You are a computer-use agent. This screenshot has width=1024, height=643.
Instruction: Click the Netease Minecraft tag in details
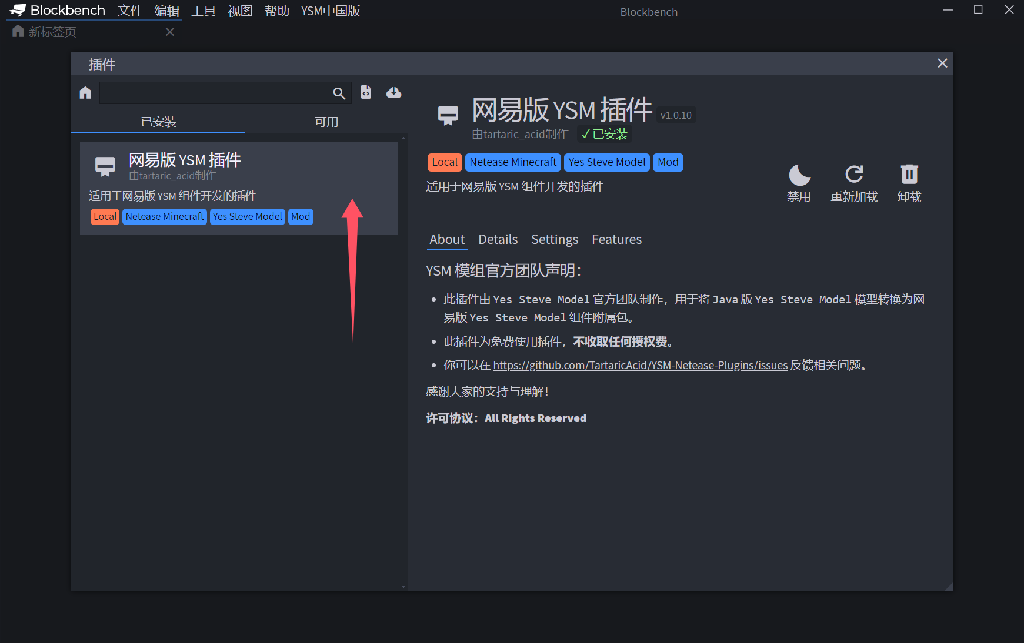(513, 162)
